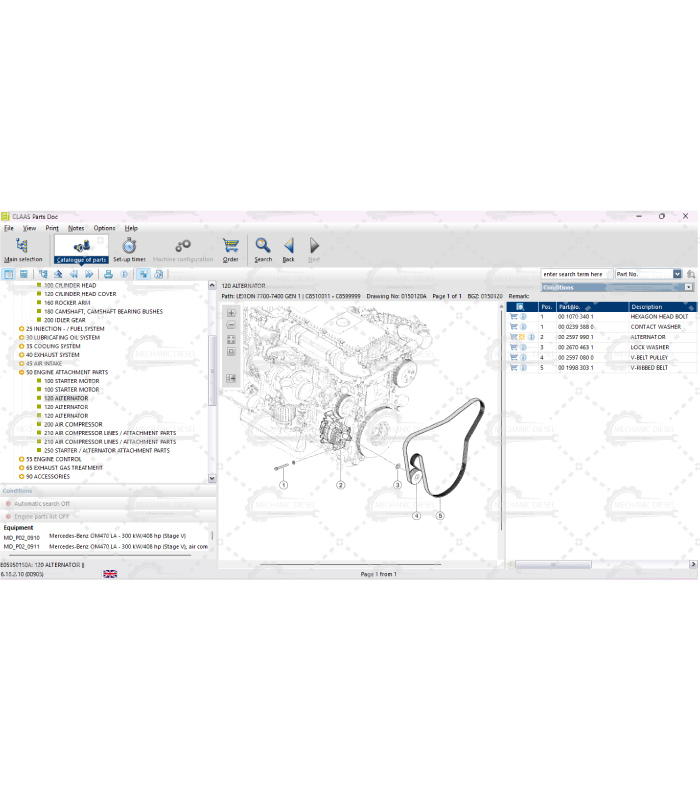Click the print icon in secondary toolbar
The image size is (700, 800).
pos(108,274)
